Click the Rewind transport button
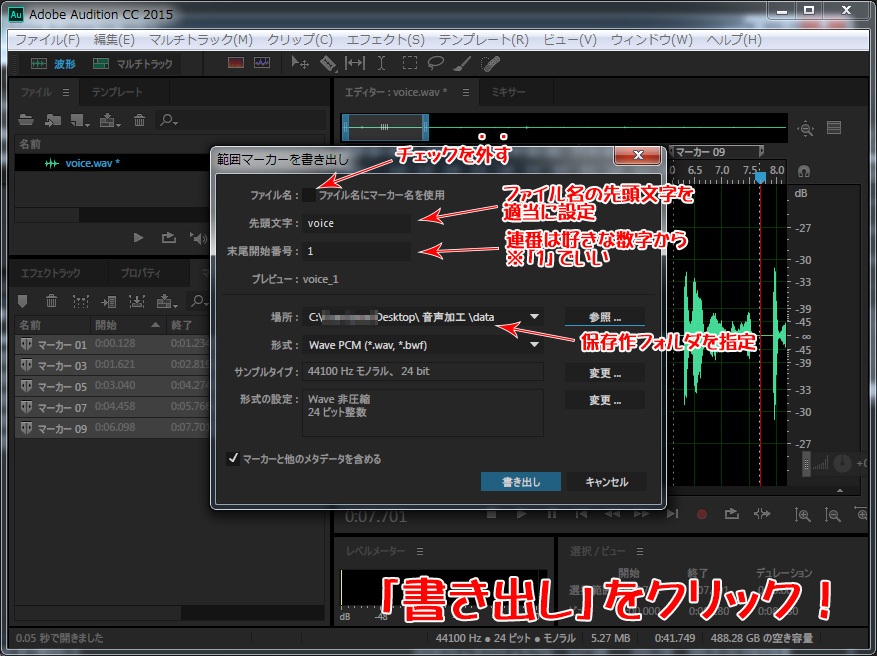877x656 pixels. point(612,515)
